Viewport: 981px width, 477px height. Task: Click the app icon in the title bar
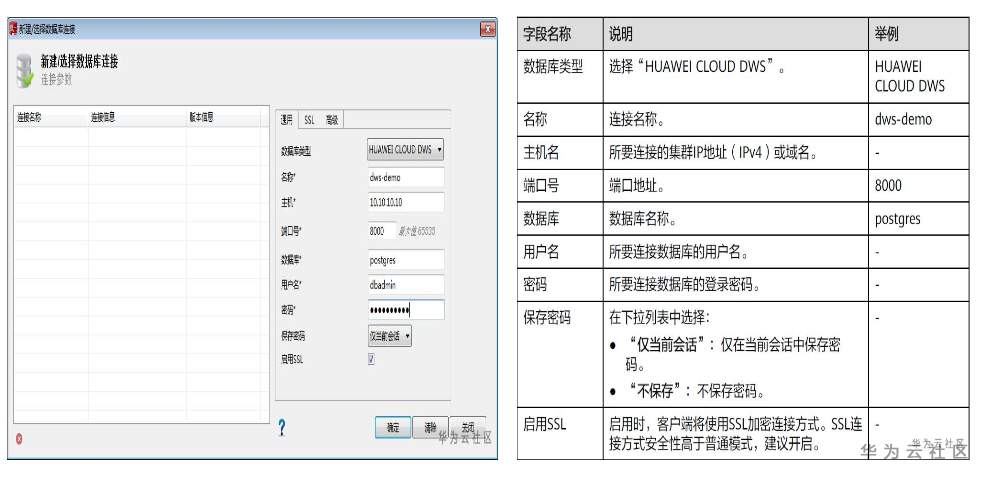click(13, 29)
